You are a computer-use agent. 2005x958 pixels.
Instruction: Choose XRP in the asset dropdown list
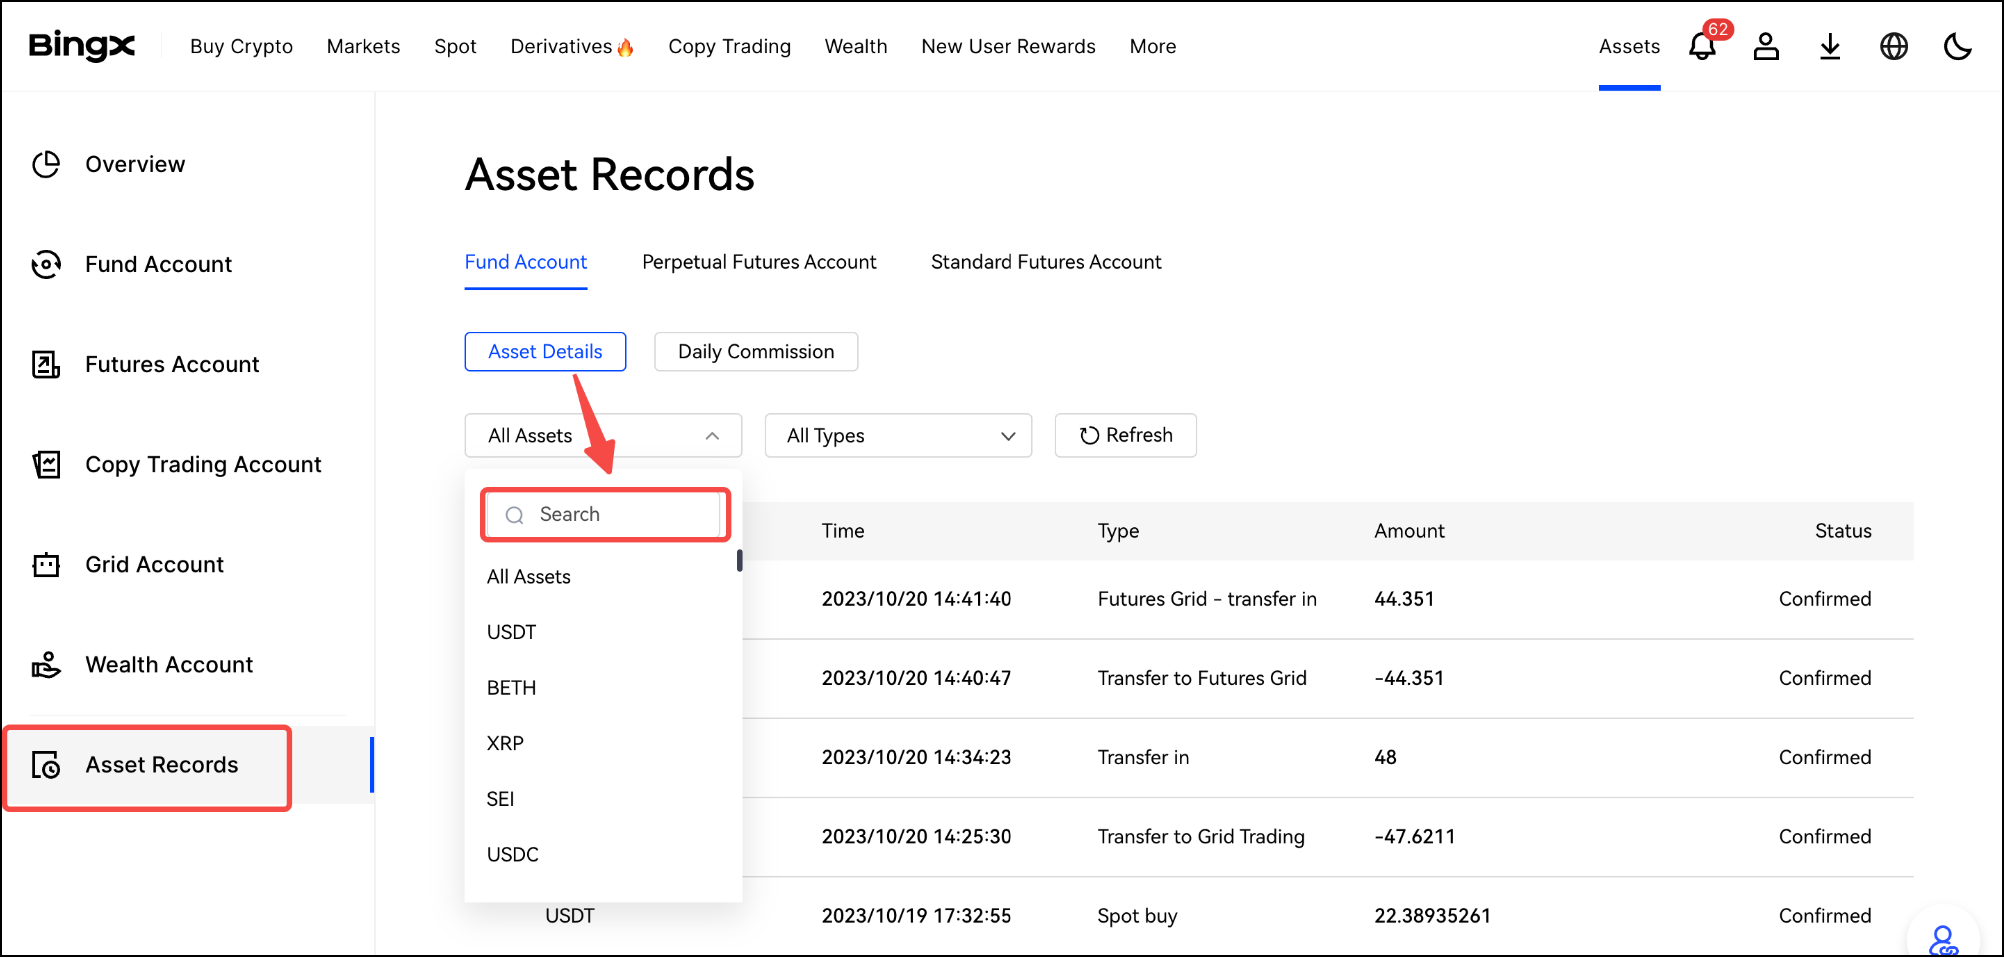[x=505, y=744]
